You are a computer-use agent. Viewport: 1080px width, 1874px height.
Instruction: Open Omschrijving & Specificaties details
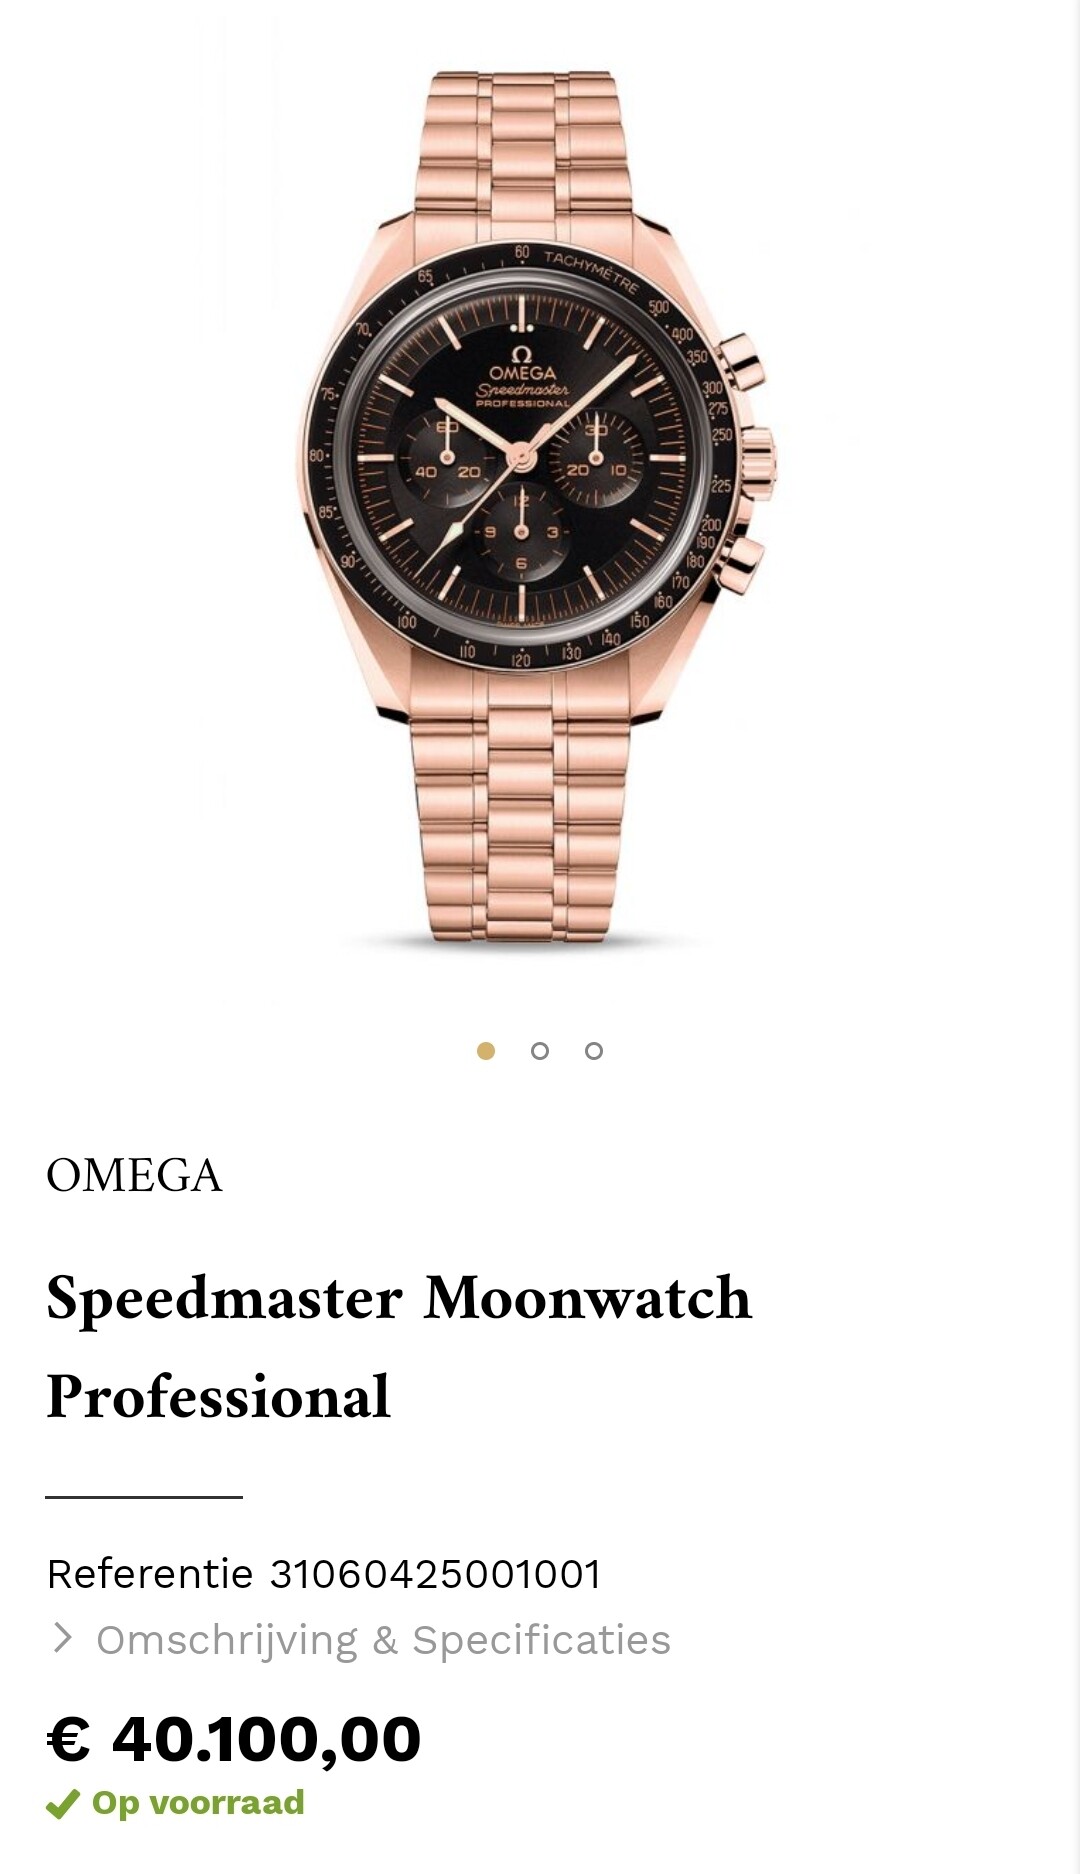click(x=383, y=1640)
